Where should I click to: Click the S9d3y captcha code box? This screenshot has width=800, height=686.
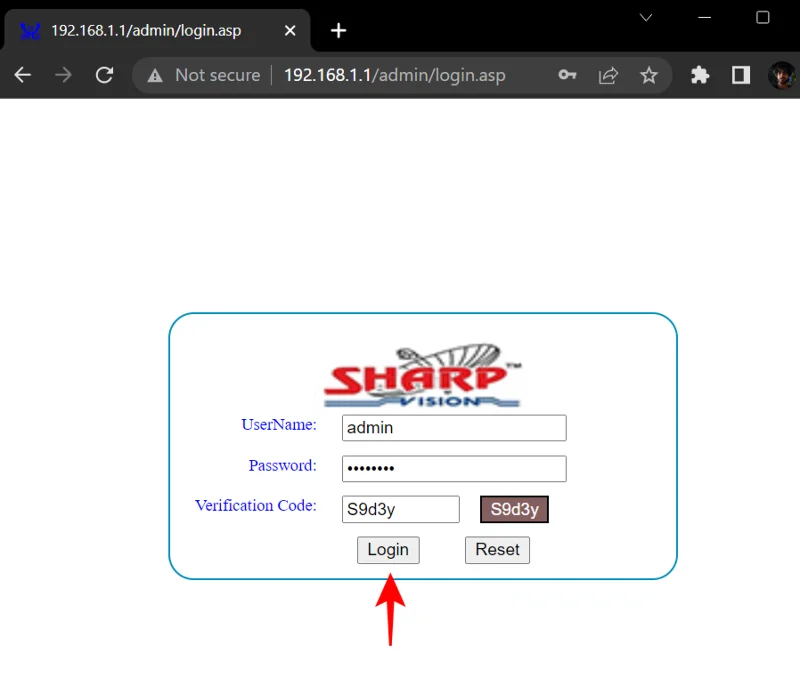[514, 509]
